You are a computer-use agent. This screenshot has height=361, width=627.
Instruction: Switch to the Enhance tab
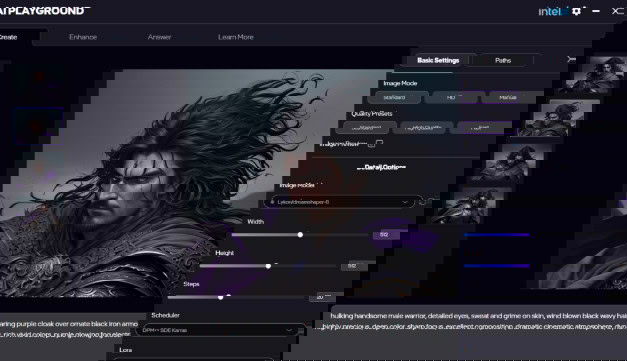point(83,37)
